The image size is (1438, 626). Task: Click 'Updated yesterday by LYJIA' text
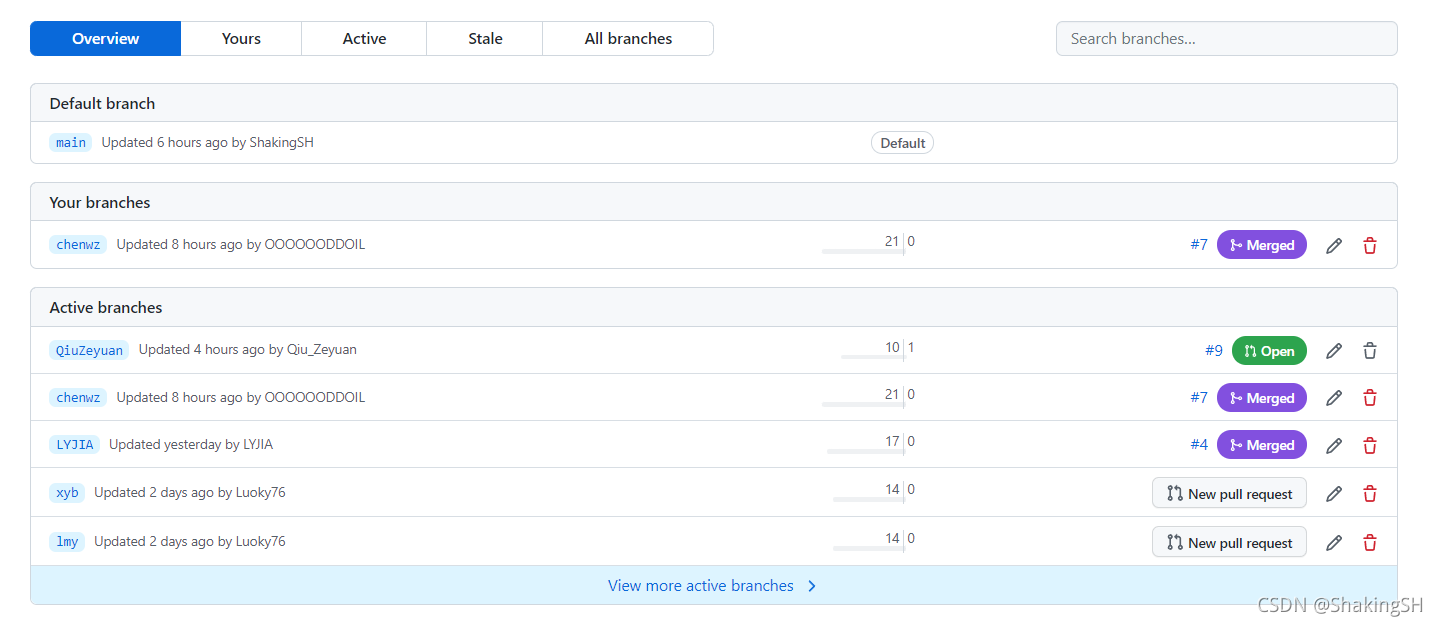tap(190, 444)
